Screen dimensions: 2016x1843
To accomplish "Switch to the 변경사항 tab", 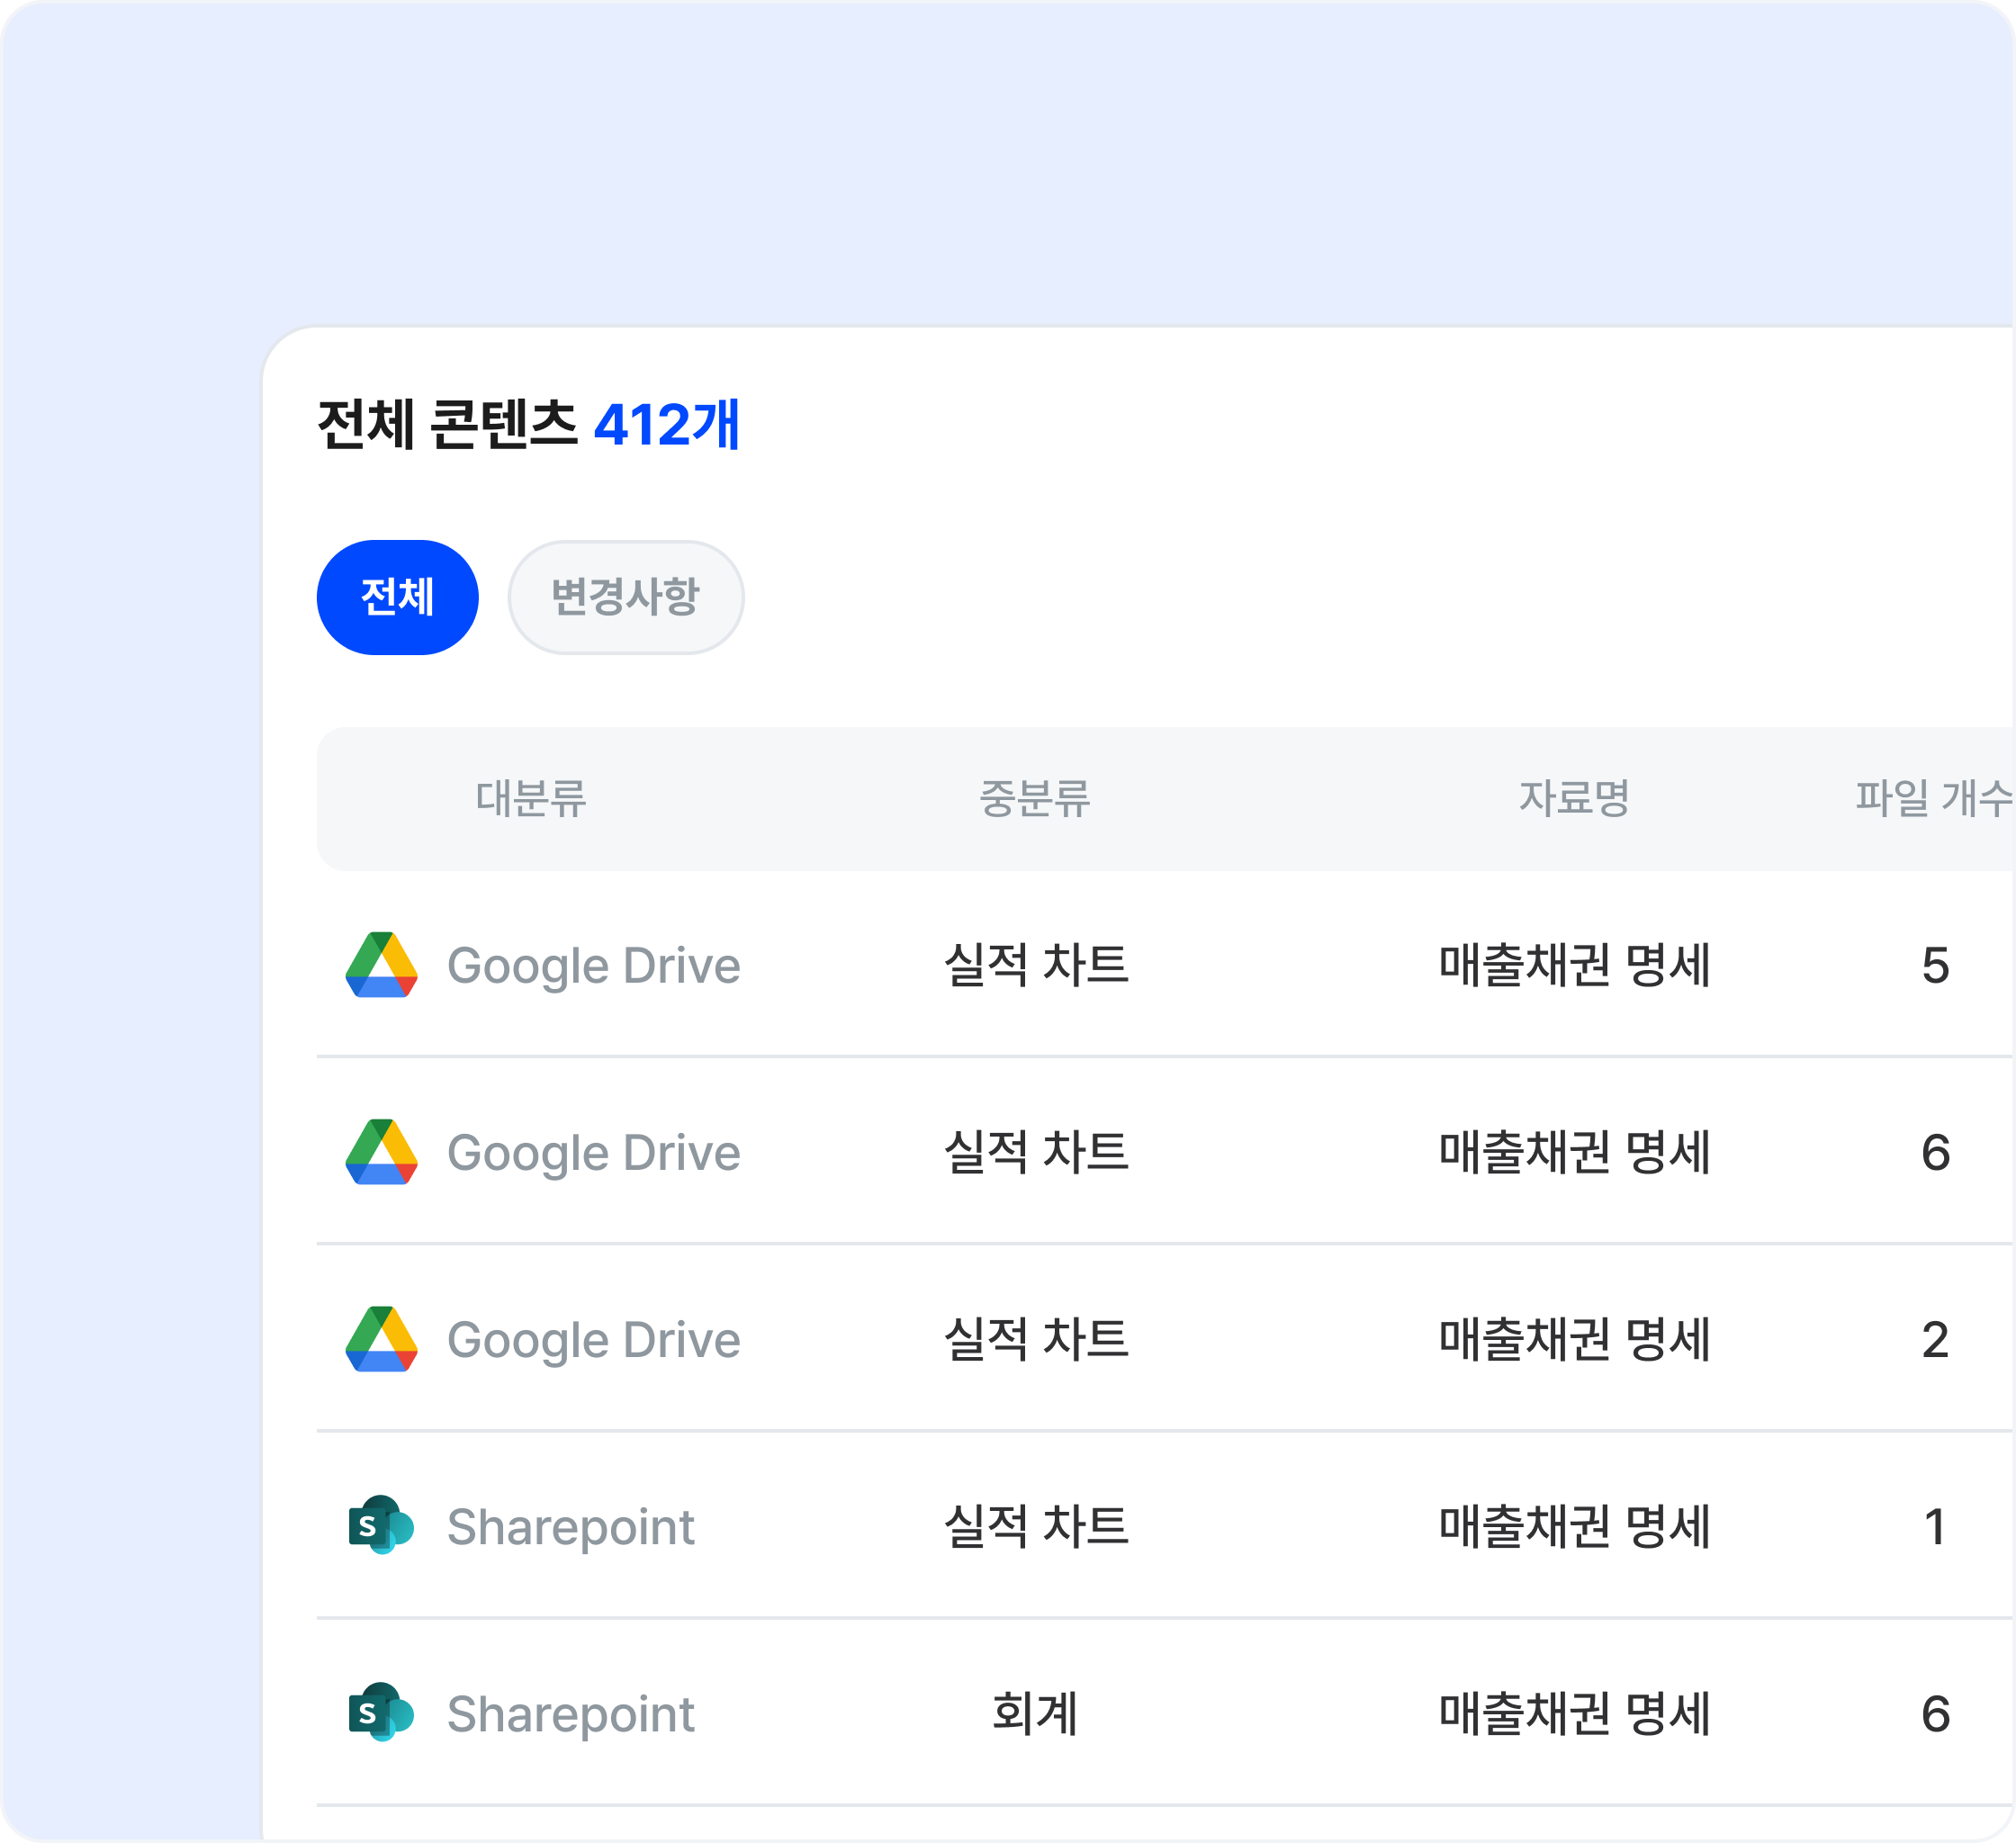I will [626, 597].
